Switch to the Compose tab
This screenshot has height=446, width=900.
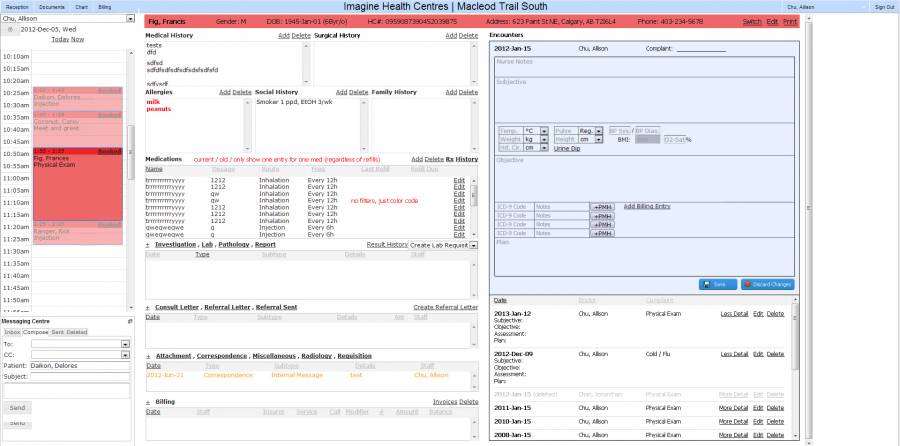tap(36, 332)
